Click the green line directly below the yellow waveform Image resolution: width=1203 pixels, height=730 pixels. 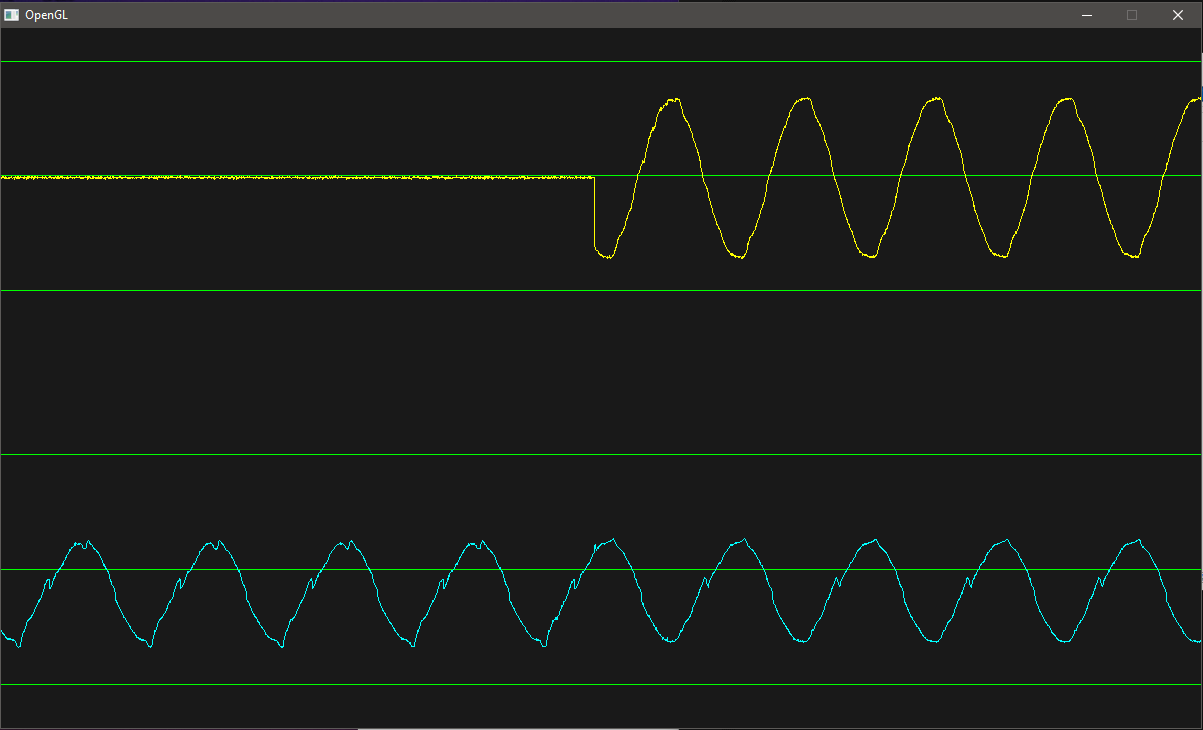pos(600,291)
